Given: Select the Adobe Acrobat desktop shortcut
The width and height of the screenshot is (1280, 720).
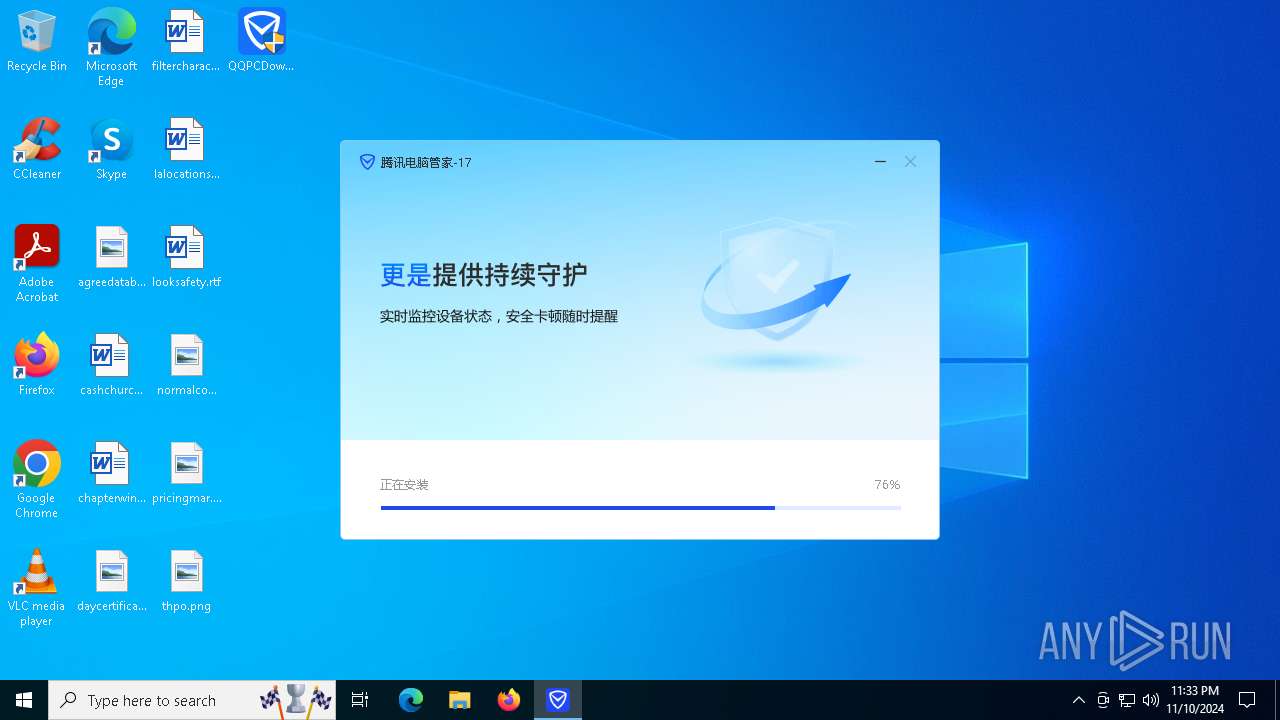Looking at the screenshot, I should click(37, 263).
